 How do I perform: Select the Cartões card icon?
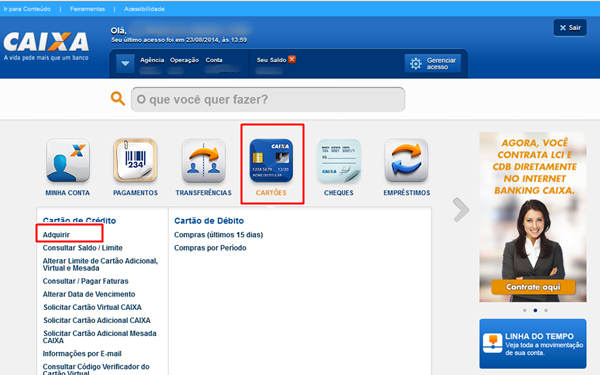(x=271, y=161)
